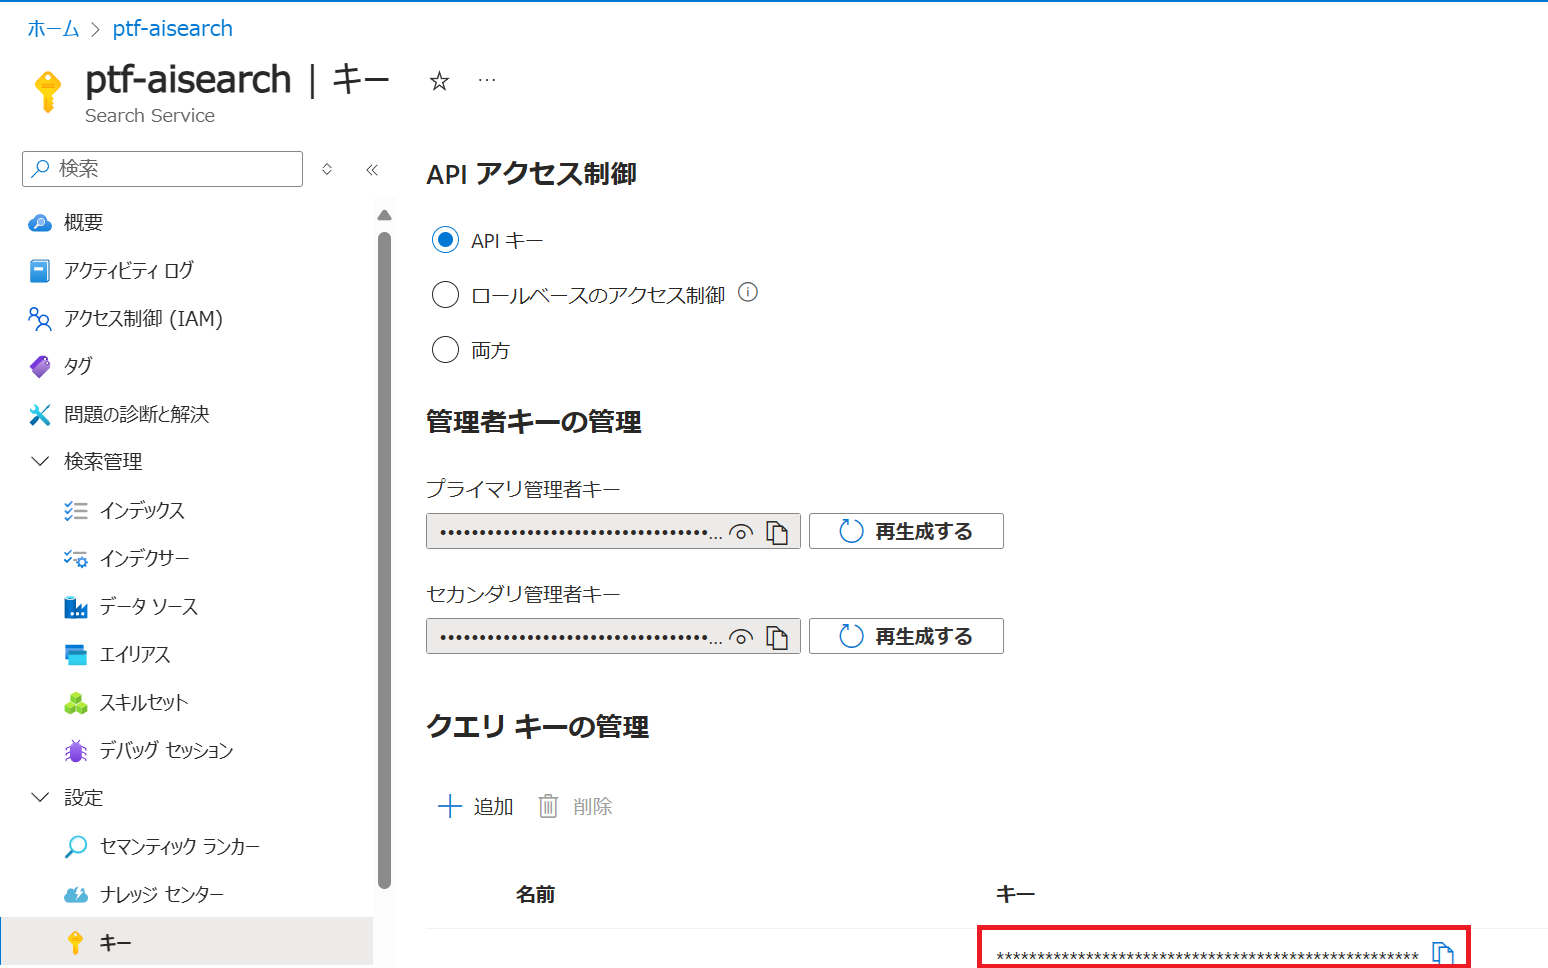Viewport: 1548px width, 968px height.
Task: Open the インデックス section from the sidebar
Action: 143,510
